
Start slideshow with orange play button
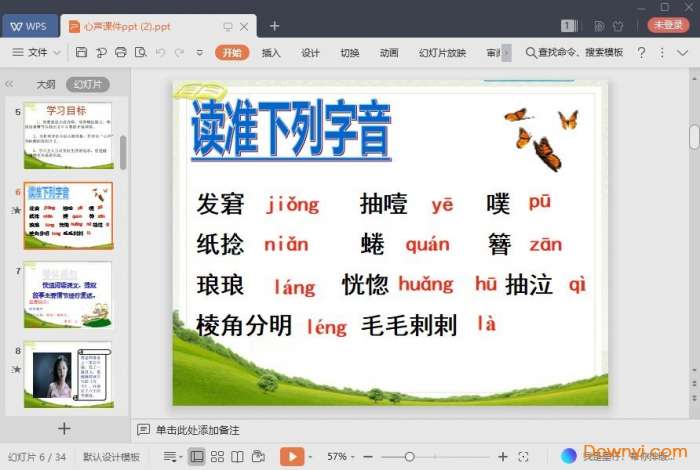pos(291,456)
